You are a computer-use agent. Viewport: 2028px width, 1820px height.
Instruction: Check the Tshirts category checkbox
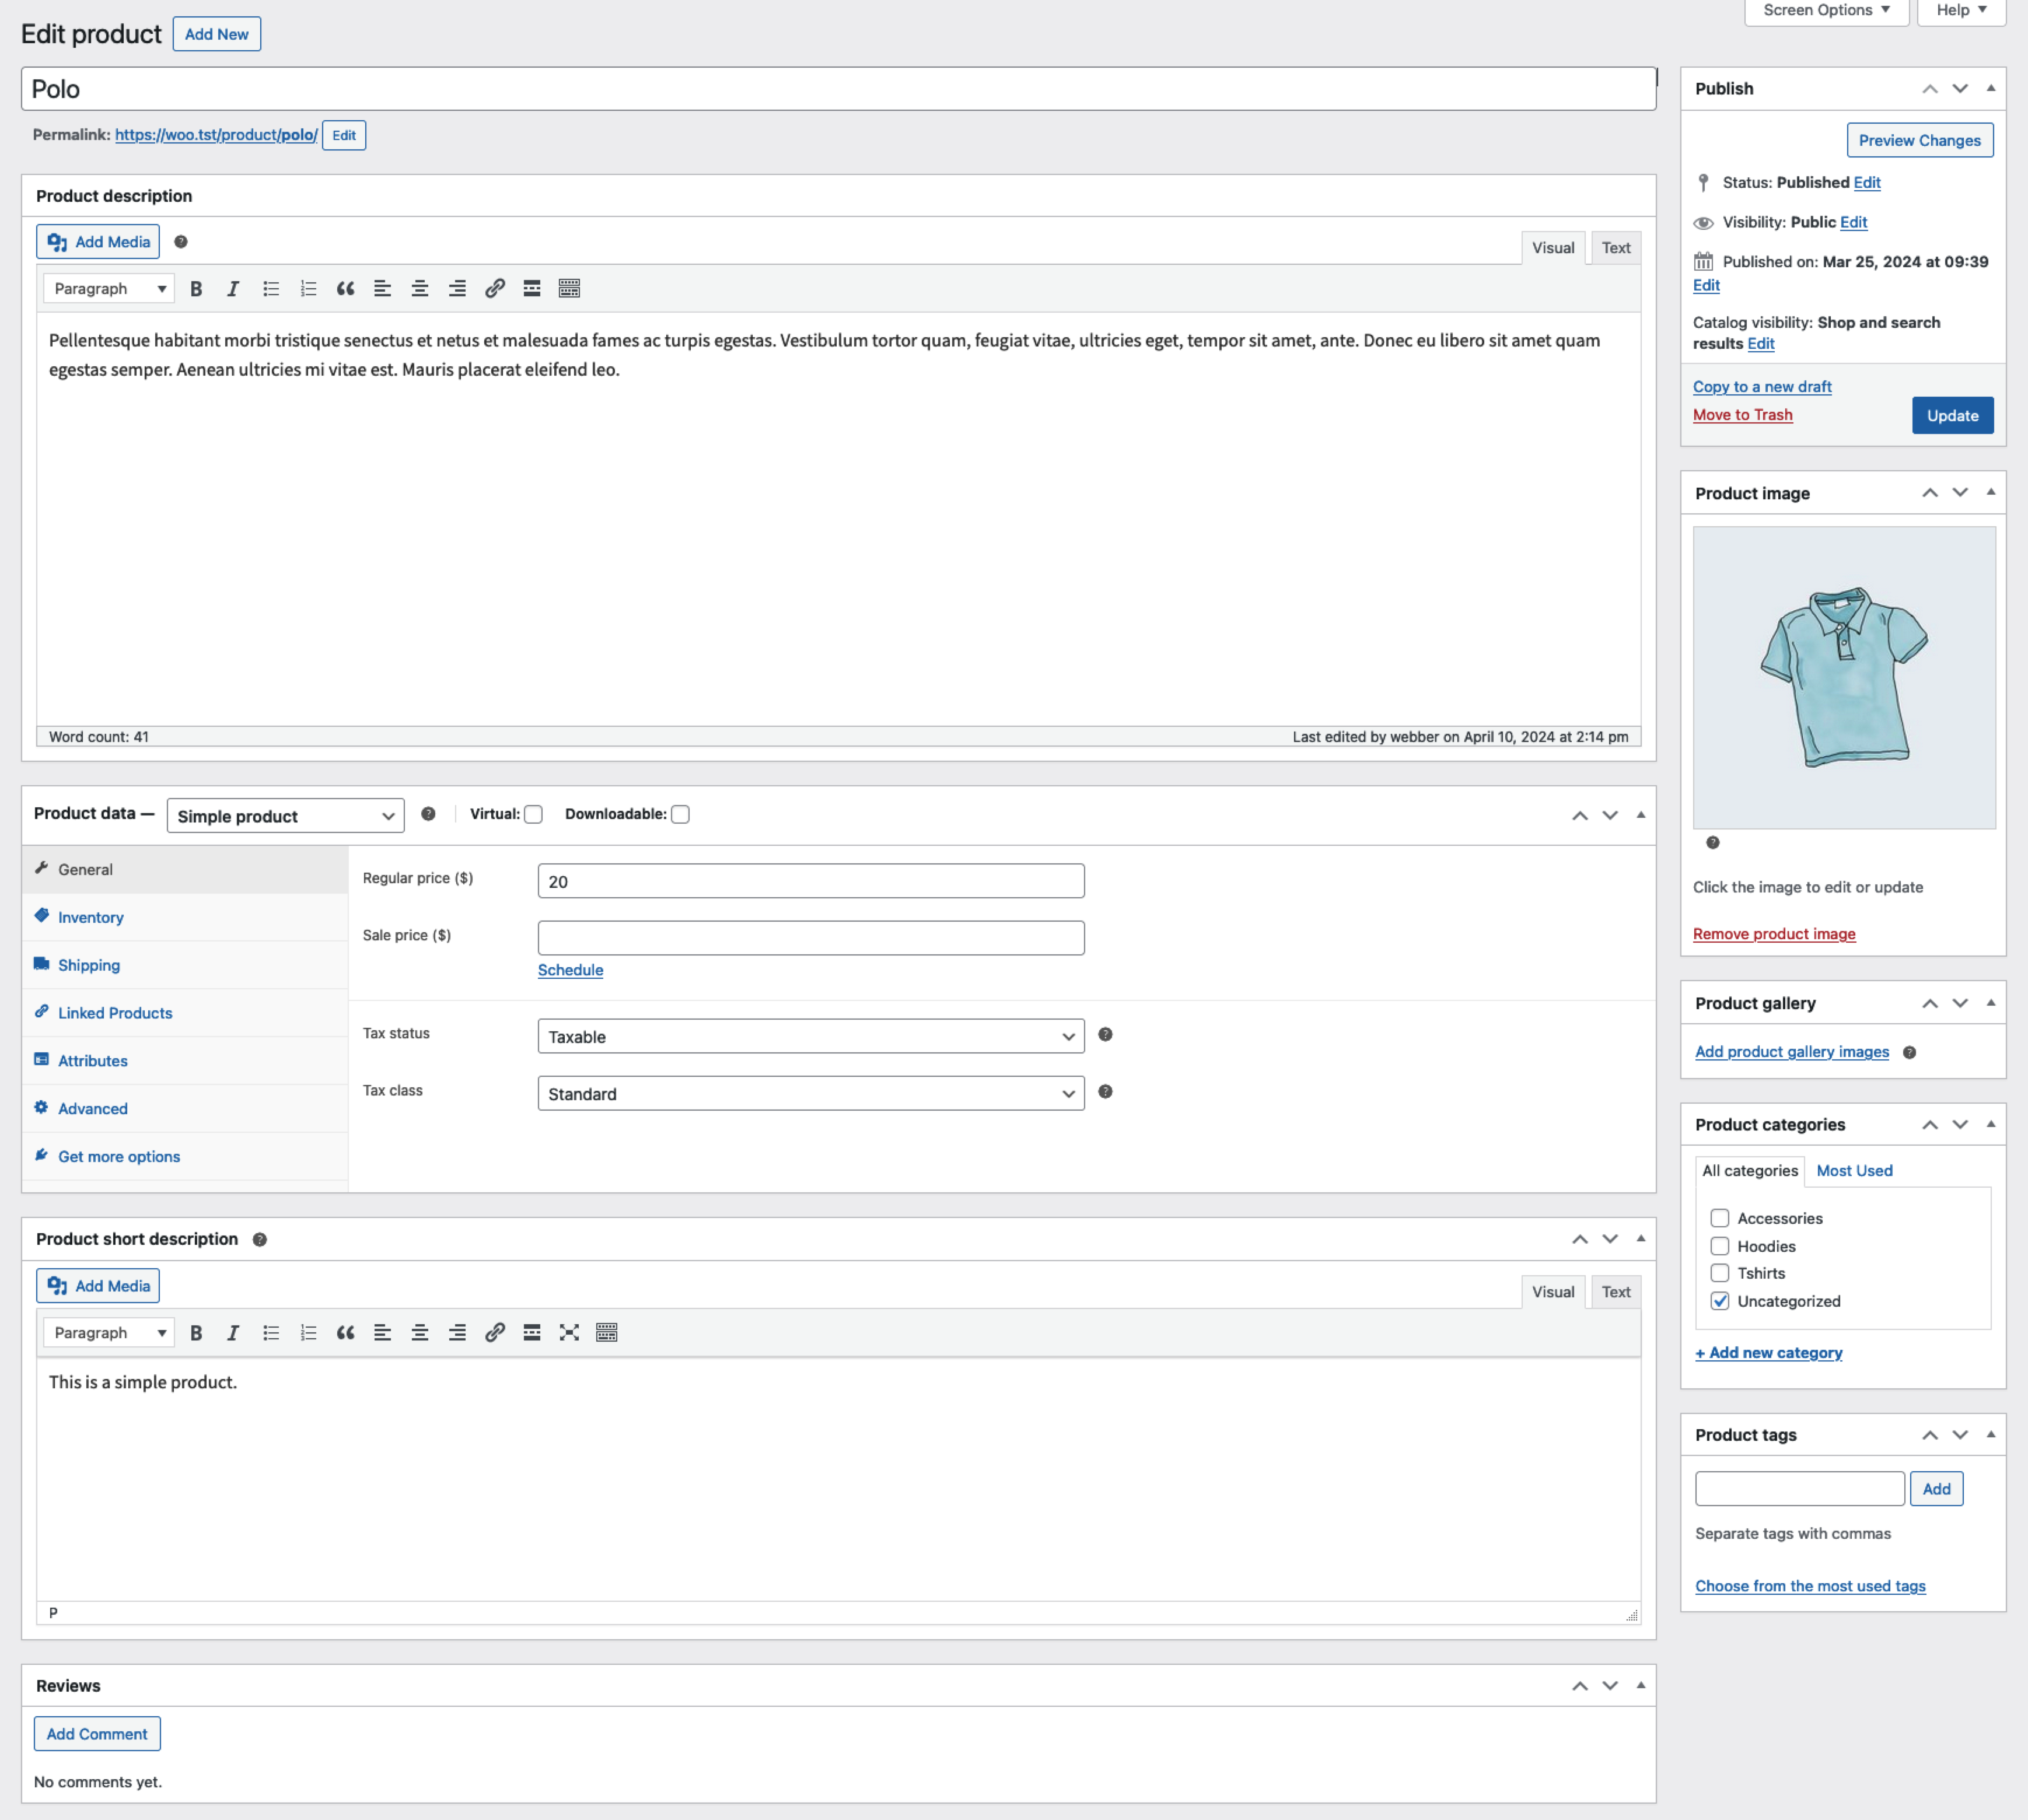tap(1720, 1273)
